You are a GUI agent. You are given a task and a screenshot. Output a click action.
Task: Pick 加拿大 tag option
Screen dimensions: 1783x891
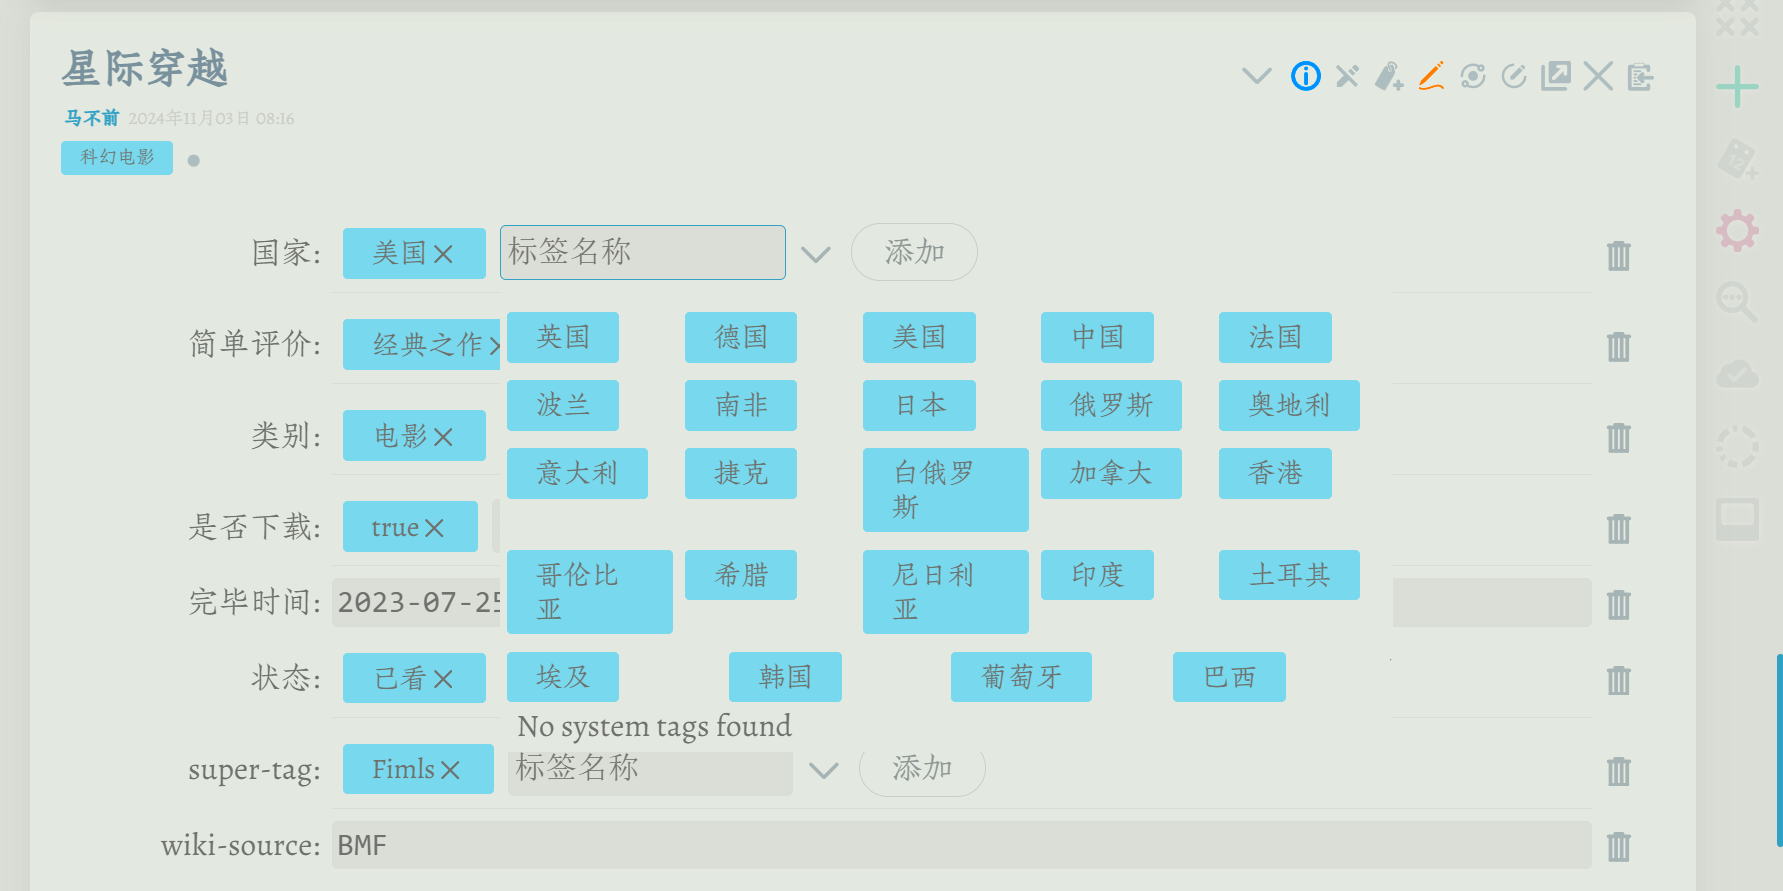coord(1111,473)
